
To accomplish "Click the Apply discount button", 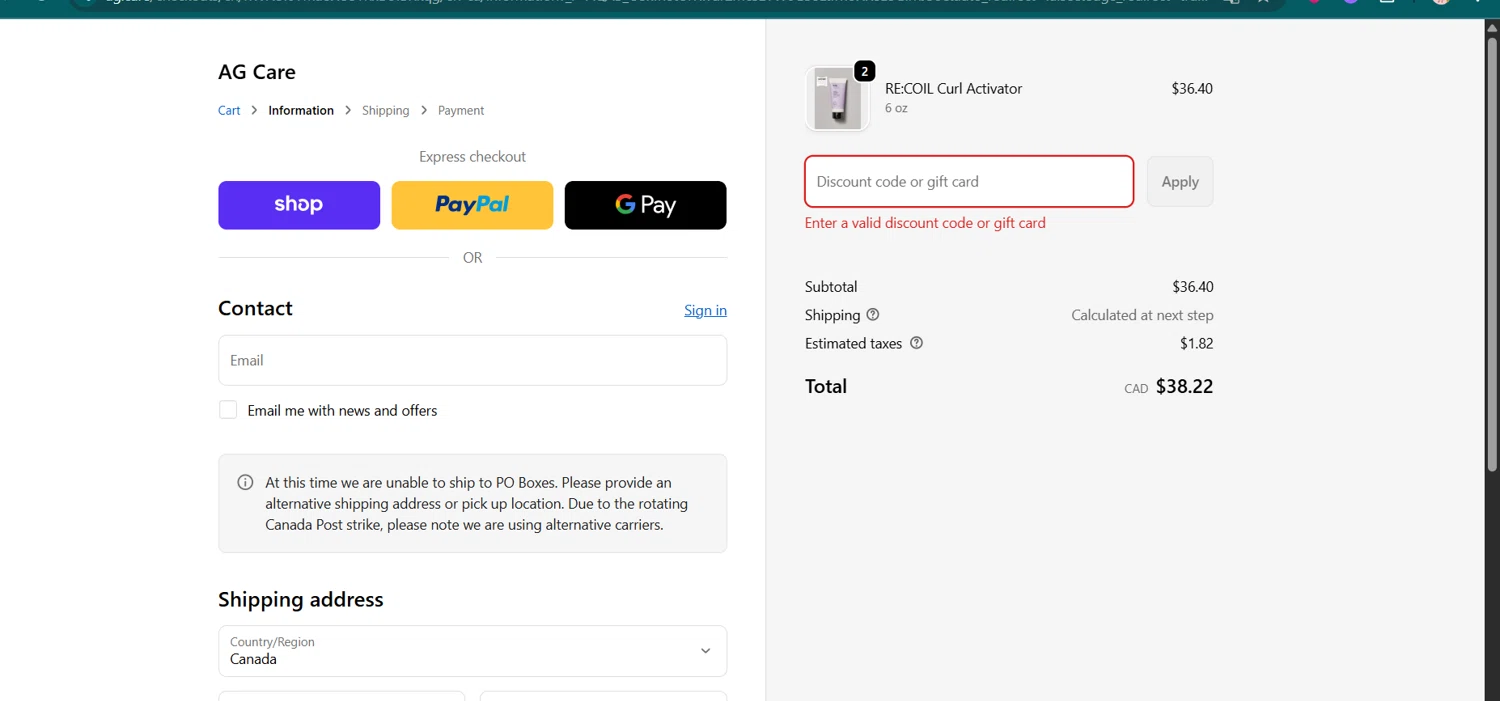I will pos(1180,181).
